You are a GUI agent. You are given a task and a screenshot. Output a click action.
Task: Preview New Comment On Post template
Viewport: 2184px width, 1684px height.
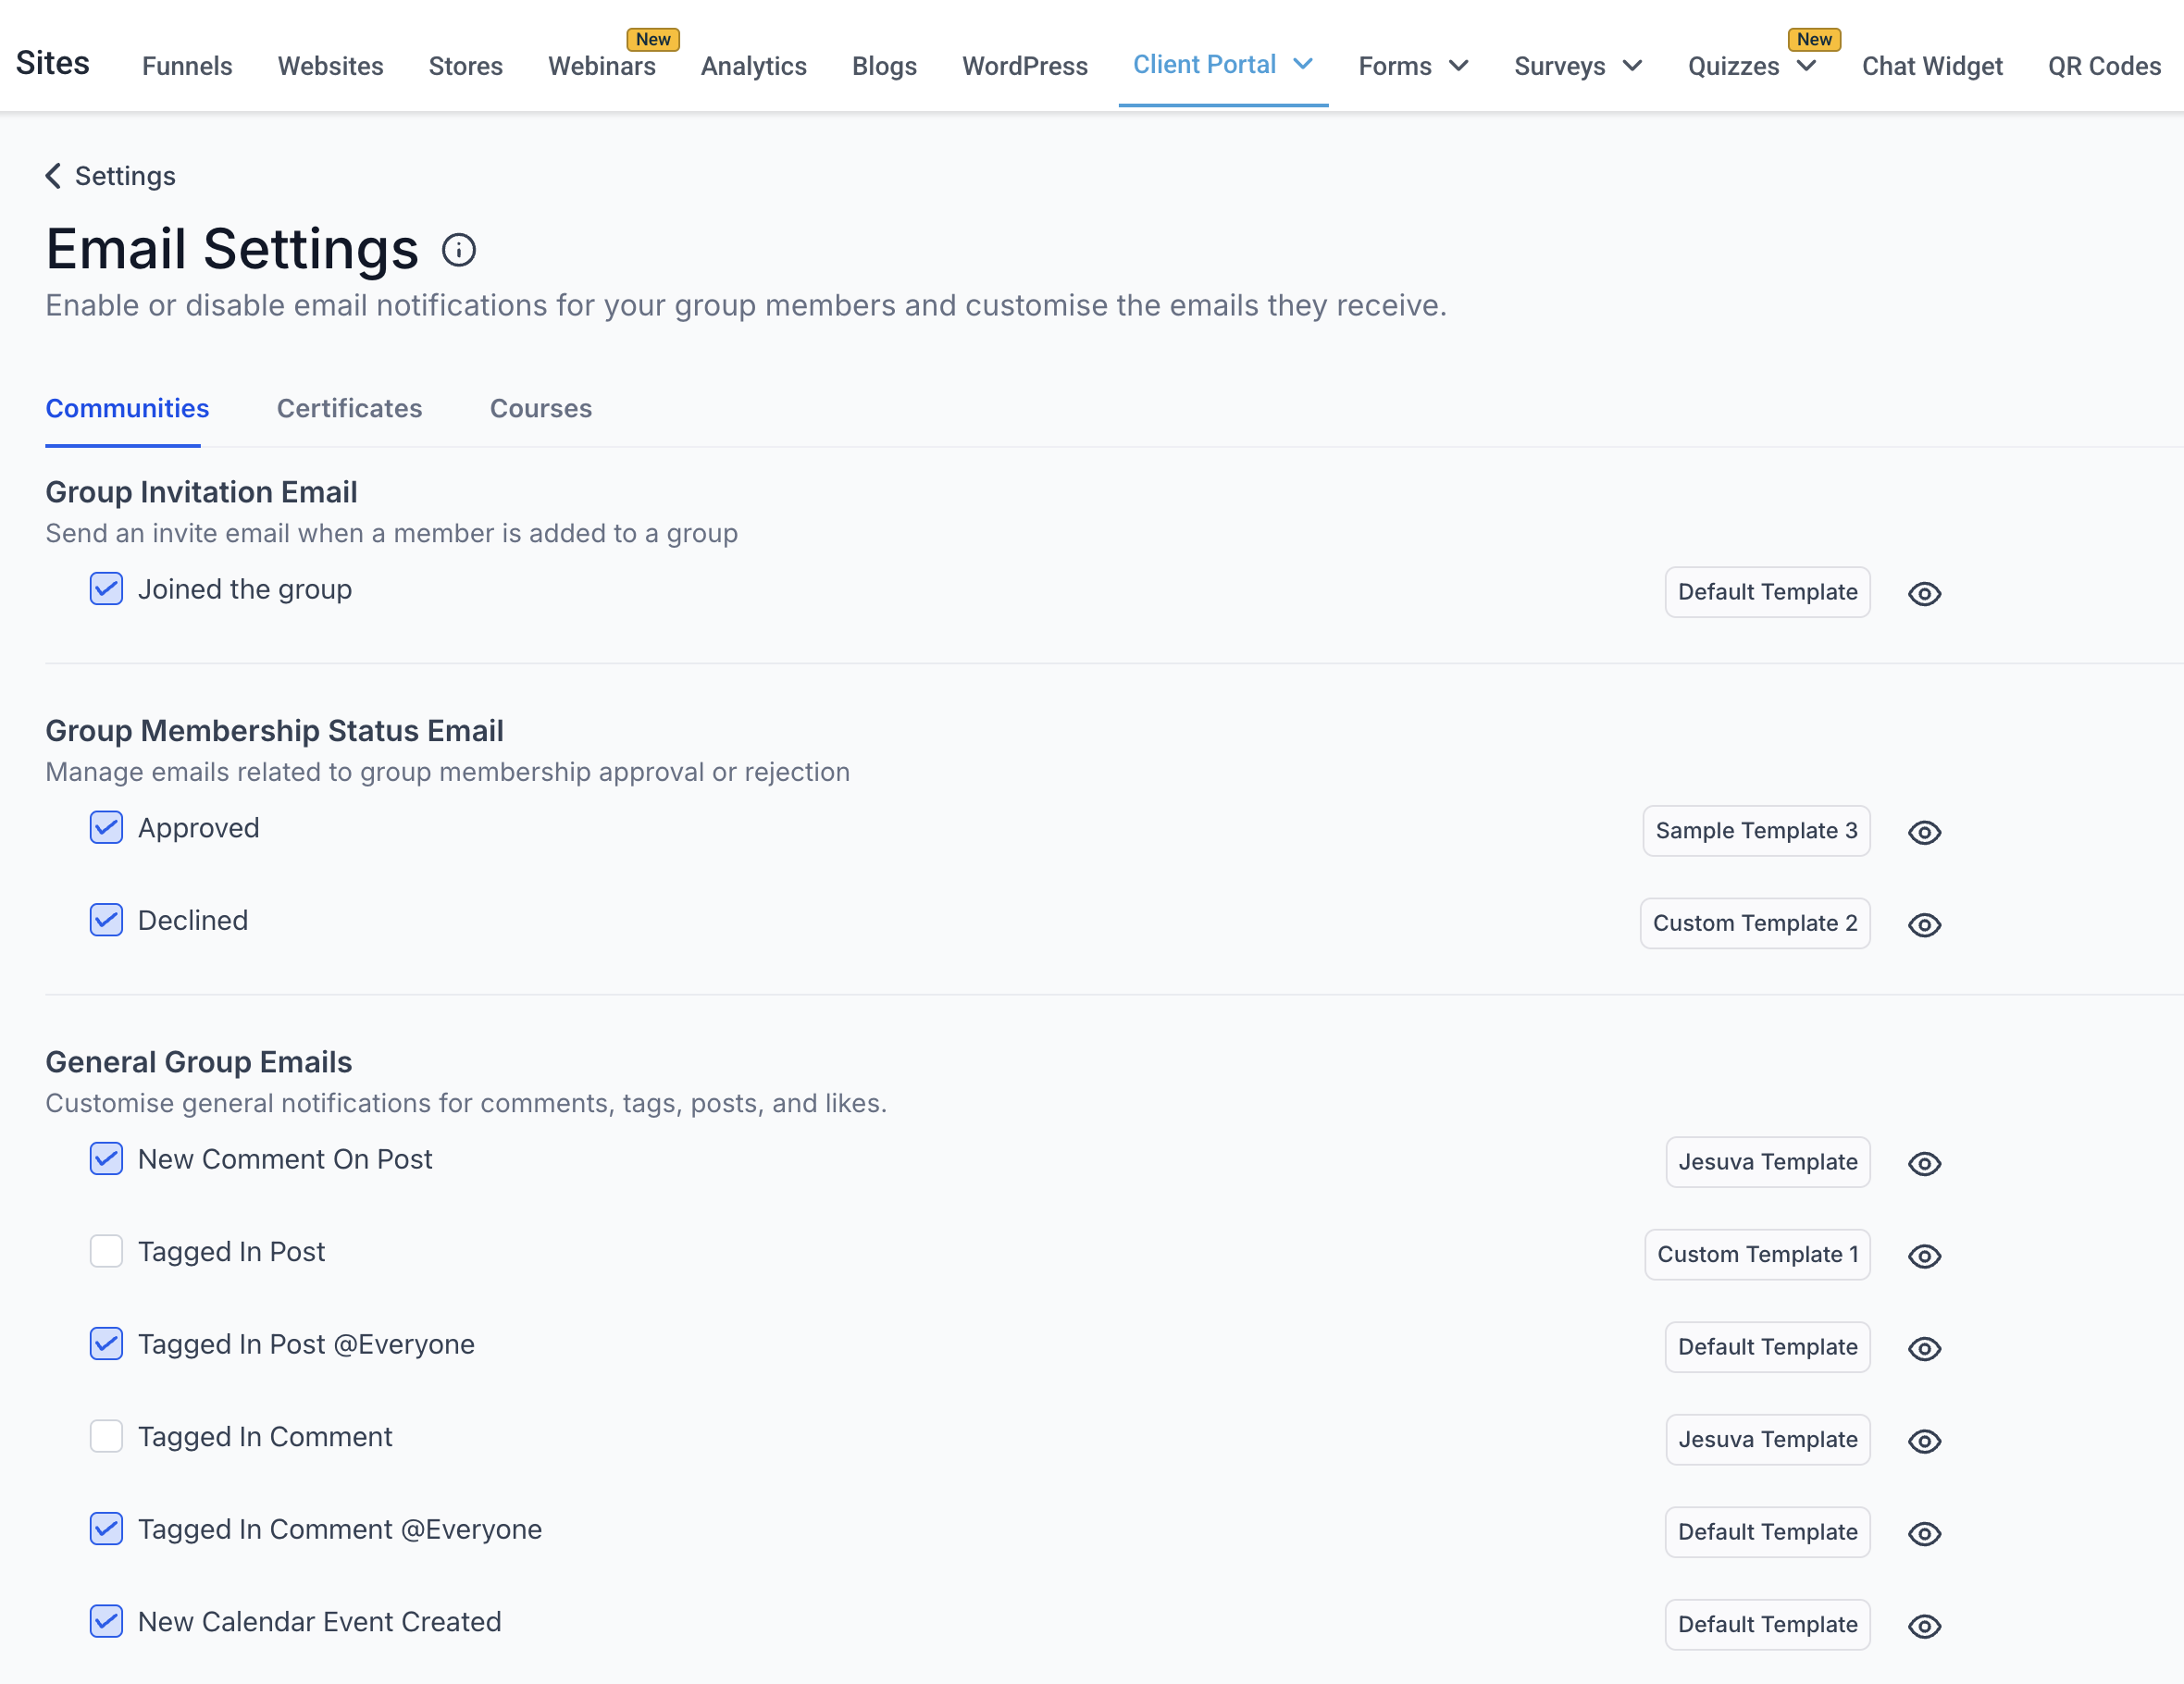1924,1163
